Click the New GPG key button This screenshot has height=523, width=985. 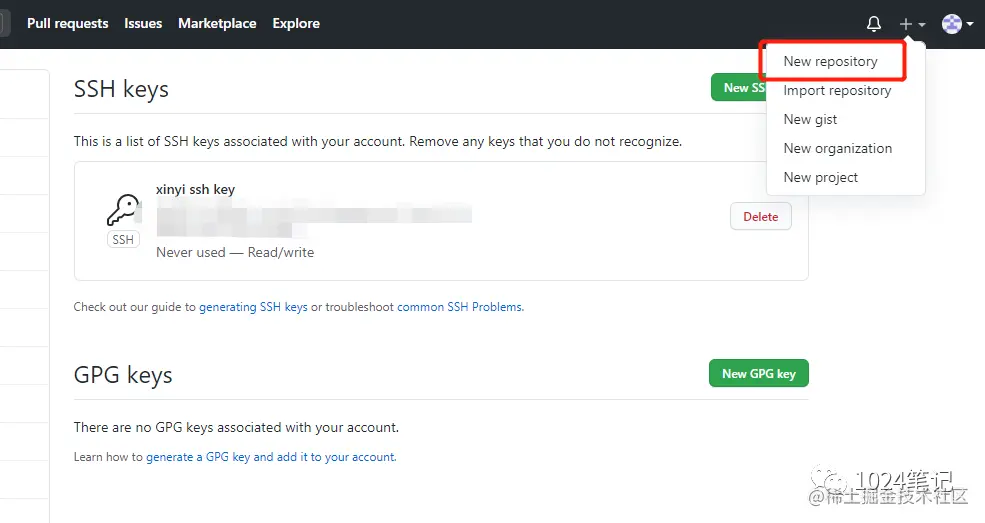click(758, 373)
